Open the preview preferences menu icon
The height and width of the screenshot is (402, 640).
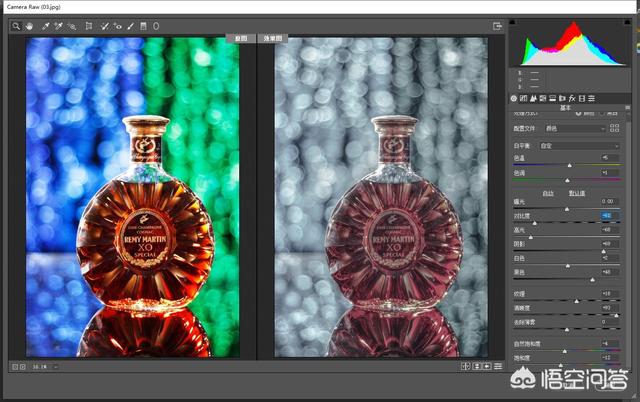click(x=498, y=366)
